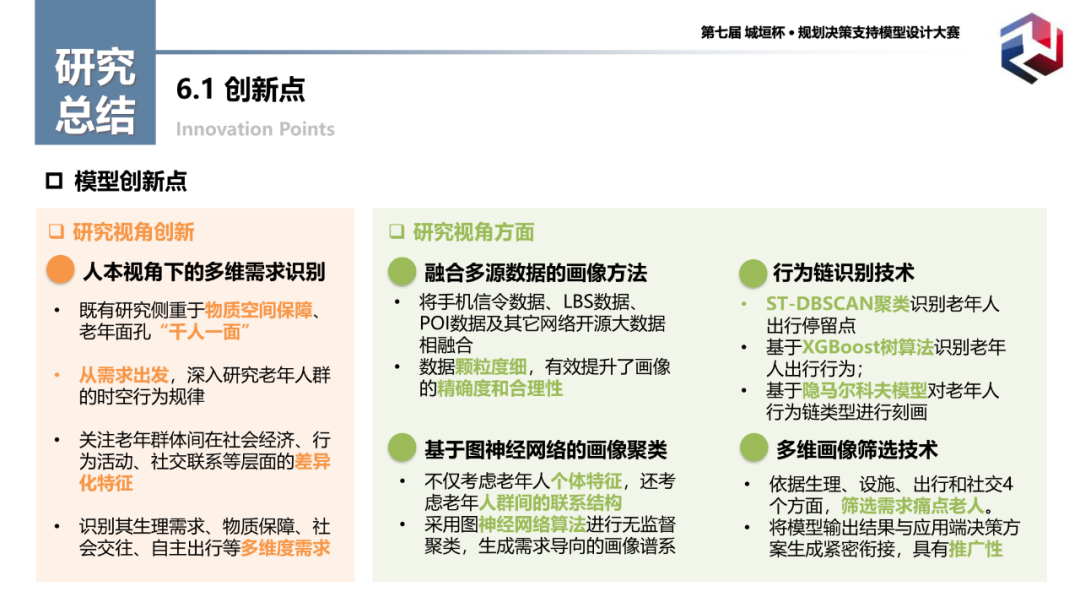Select the line 聚类，生成需求导向的画像谱系

(x=550, y=547)
